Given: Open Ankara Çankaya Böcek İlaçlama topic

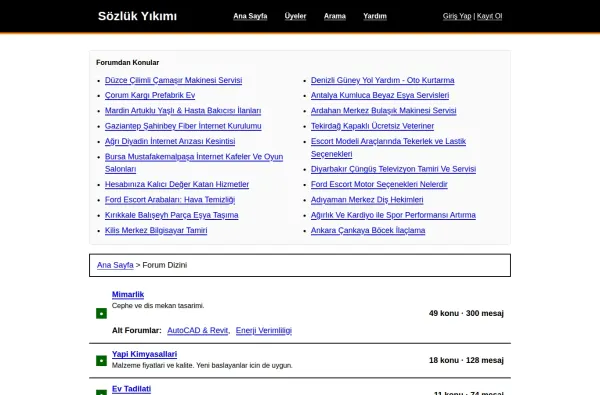Looking at the screenshot, I should (x=368, y=230).
